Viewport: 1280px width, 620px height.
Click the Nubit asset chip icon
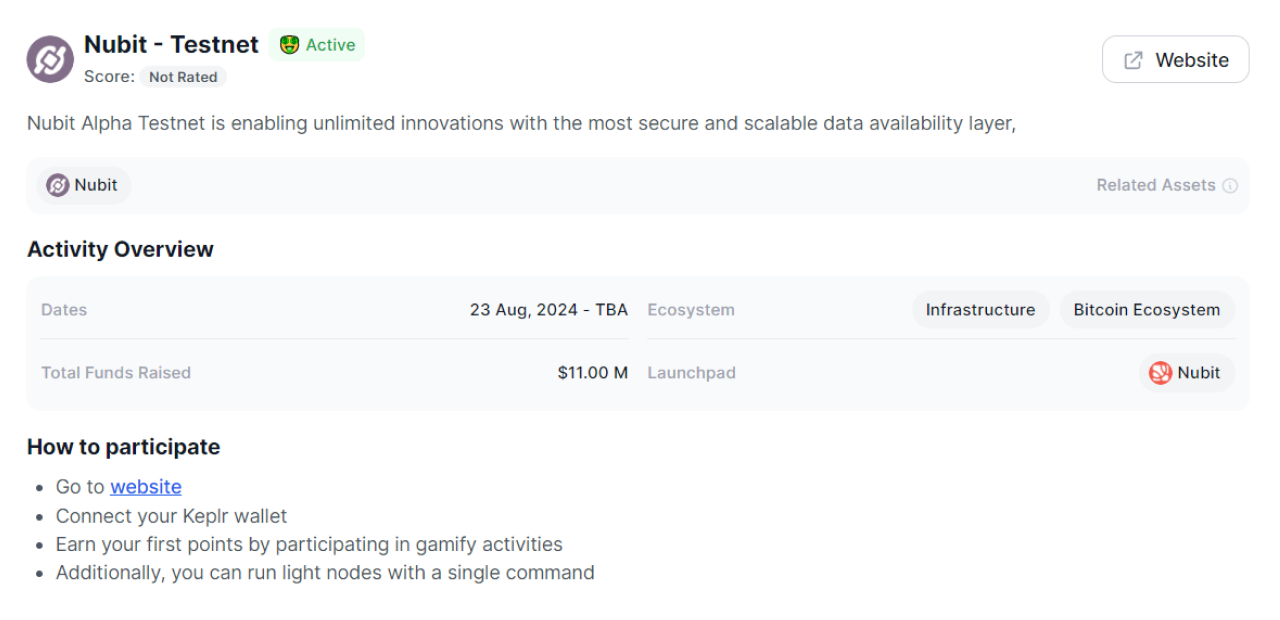(58, 185)
